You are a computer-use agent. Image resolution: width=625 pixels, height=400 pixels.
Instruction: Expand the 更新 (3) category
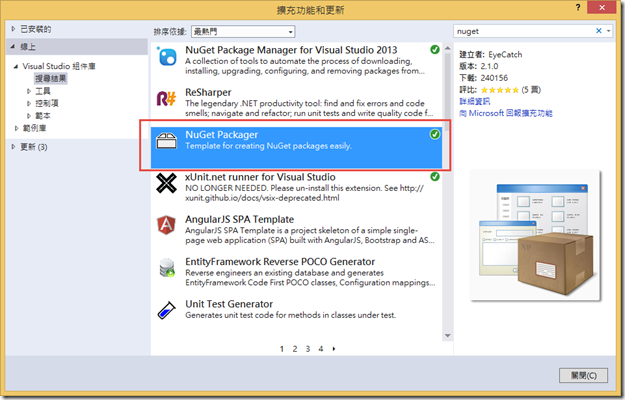13,147
